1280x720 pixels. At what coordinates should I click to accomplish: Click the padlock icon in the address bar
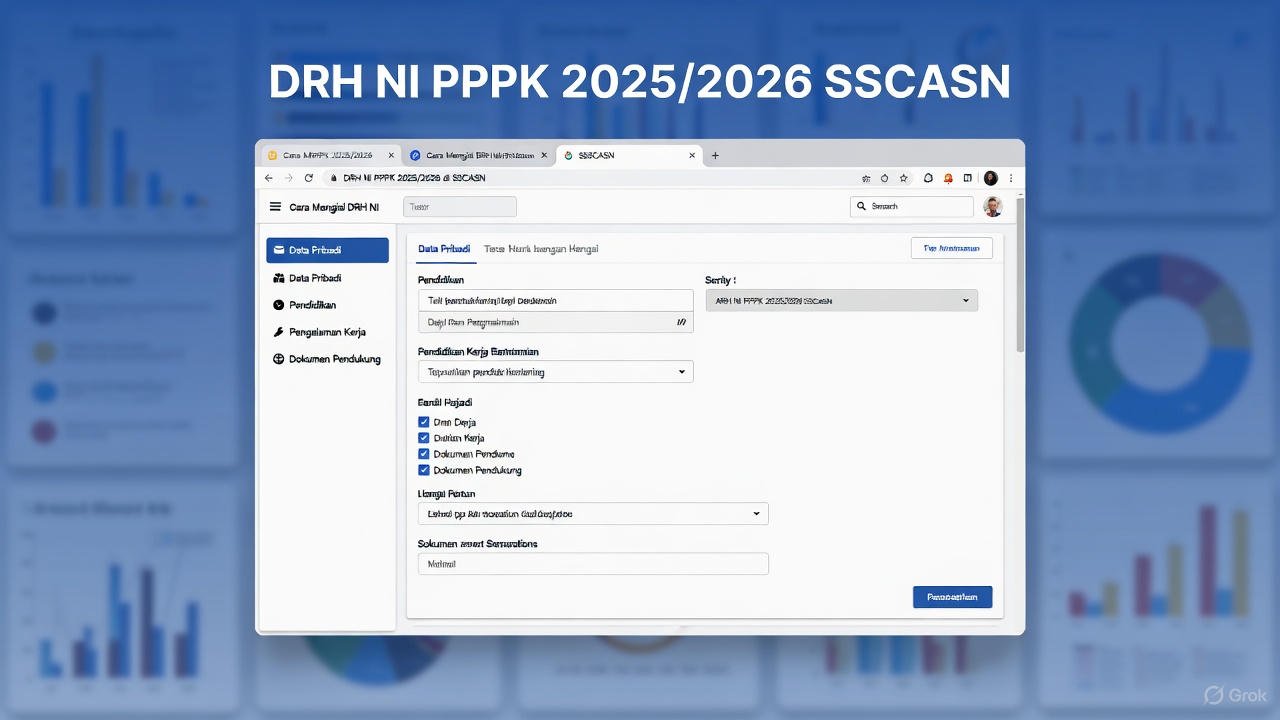(334, 178)
